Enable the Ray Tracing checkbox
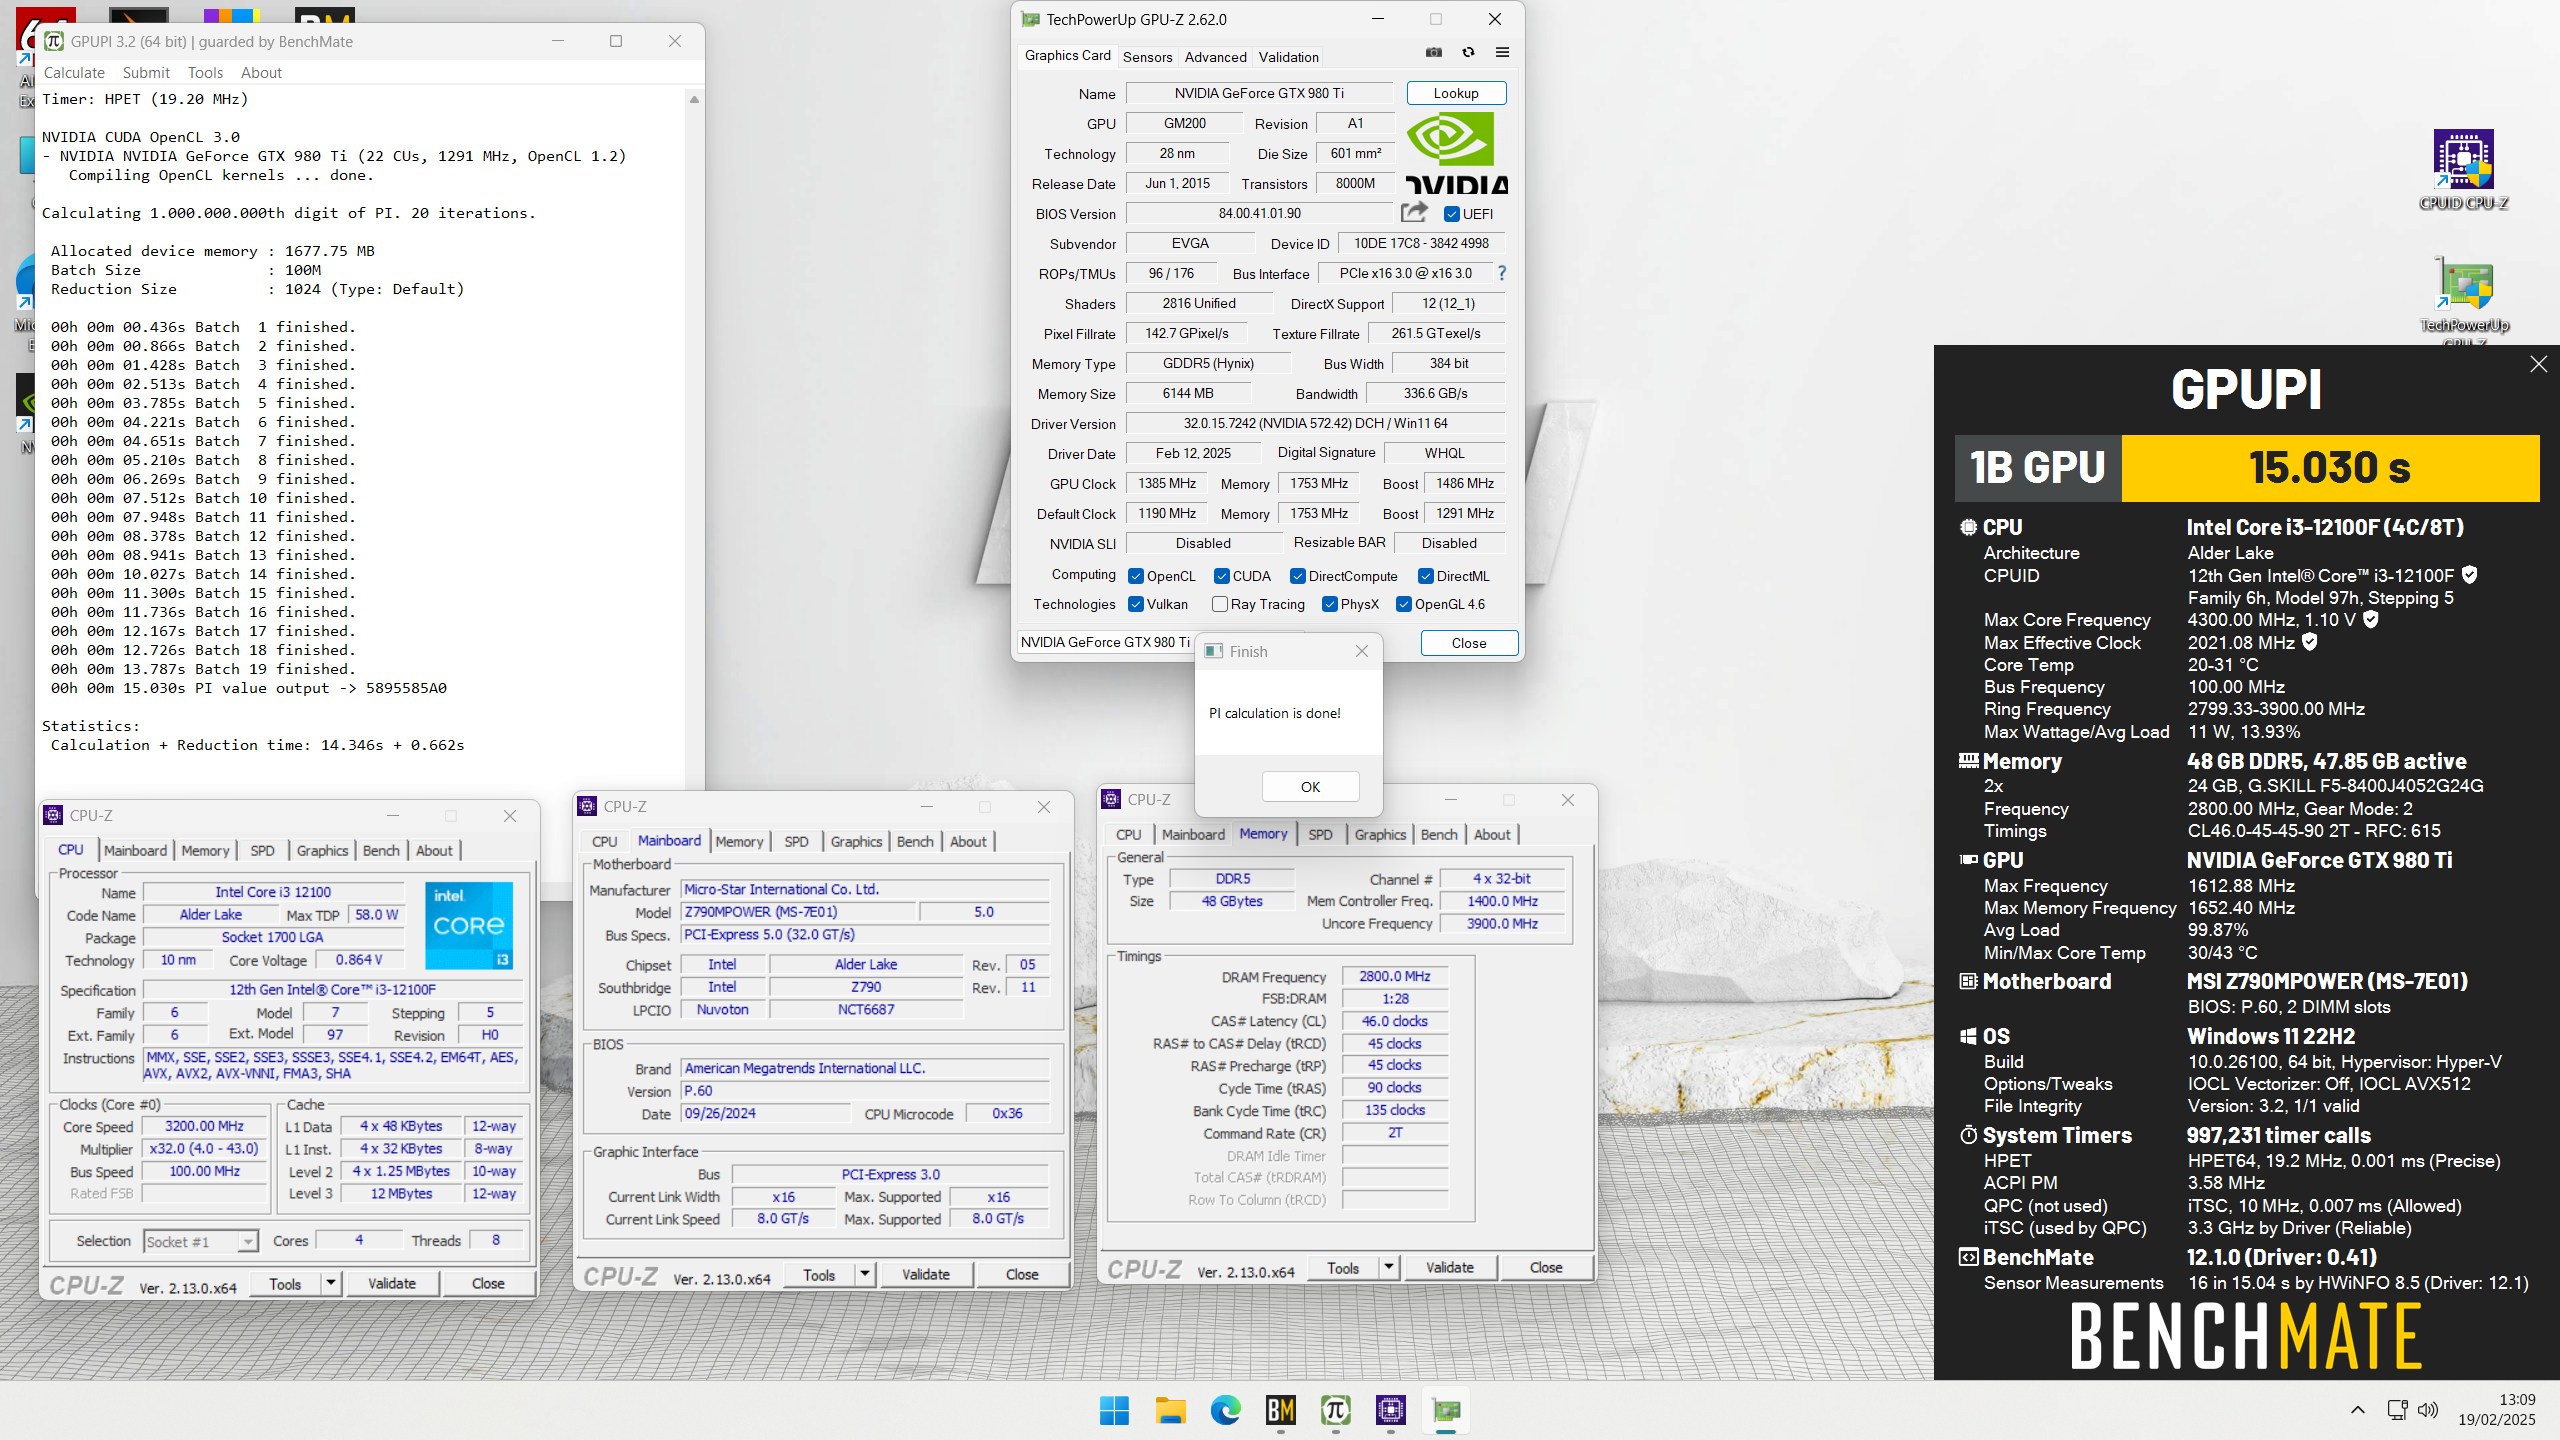Viewport: 2560px width, 1440px height. [x=1220, y=604]
